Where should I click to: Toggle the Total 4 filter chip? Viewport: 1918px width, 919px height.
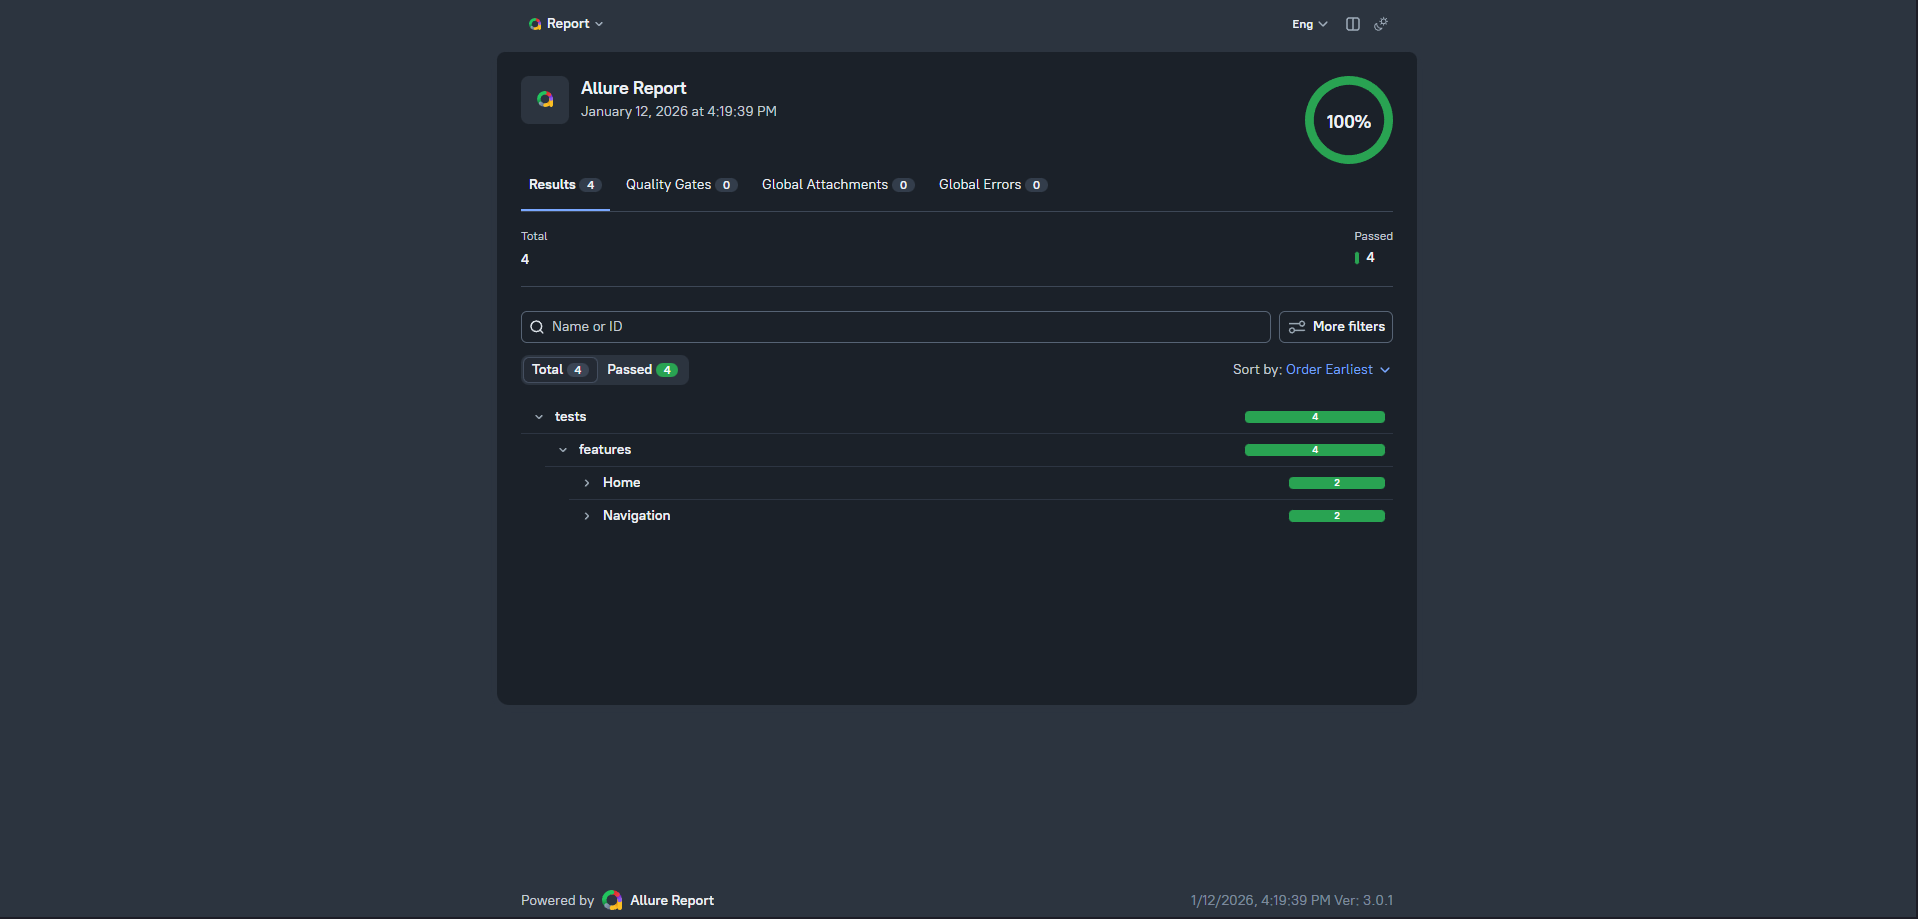click(559, 369)
